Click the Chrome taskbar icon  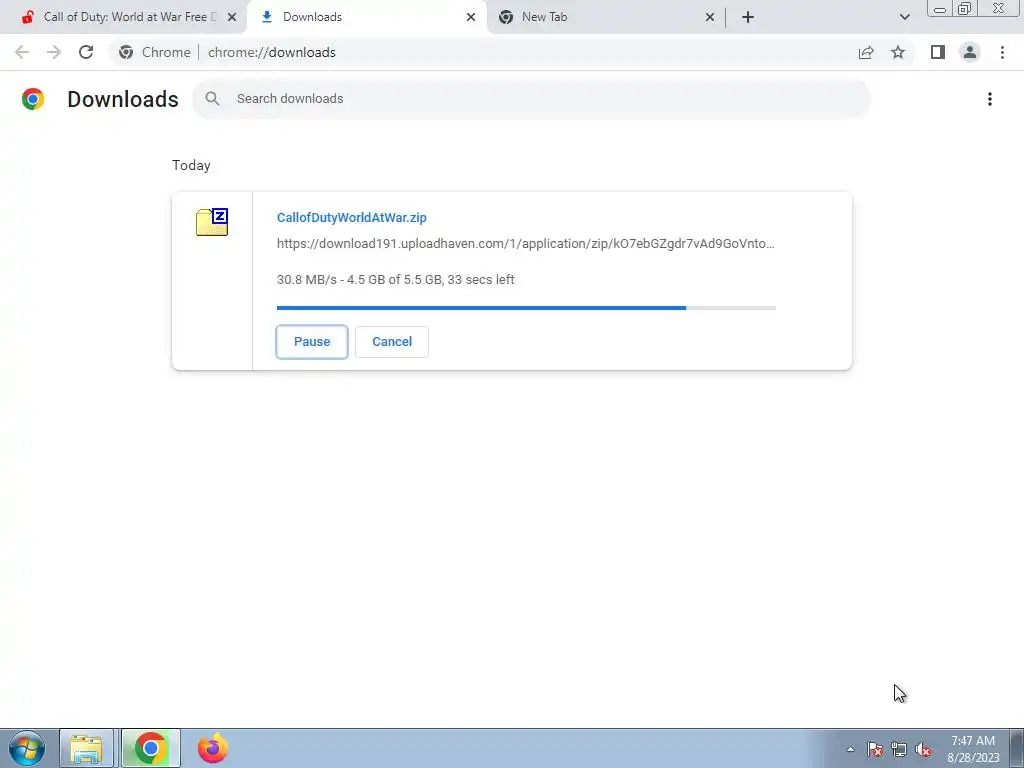(151, 748)
